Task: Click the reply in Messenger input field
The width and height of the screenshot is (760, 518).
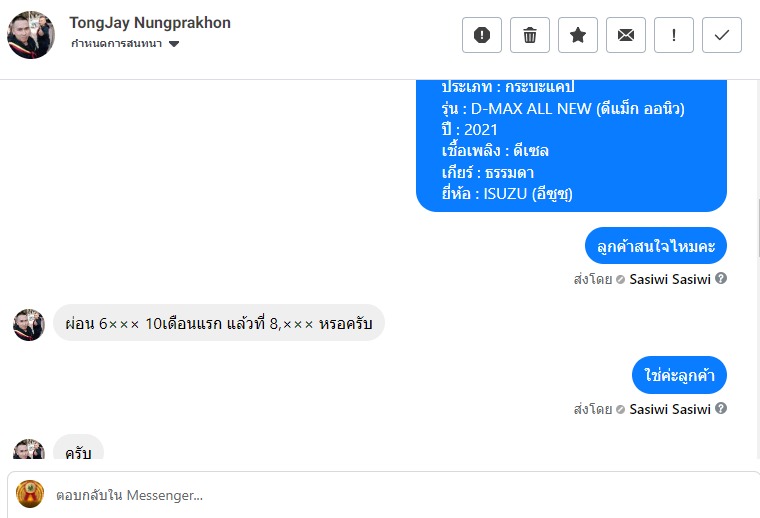Action: coord(383,495)
